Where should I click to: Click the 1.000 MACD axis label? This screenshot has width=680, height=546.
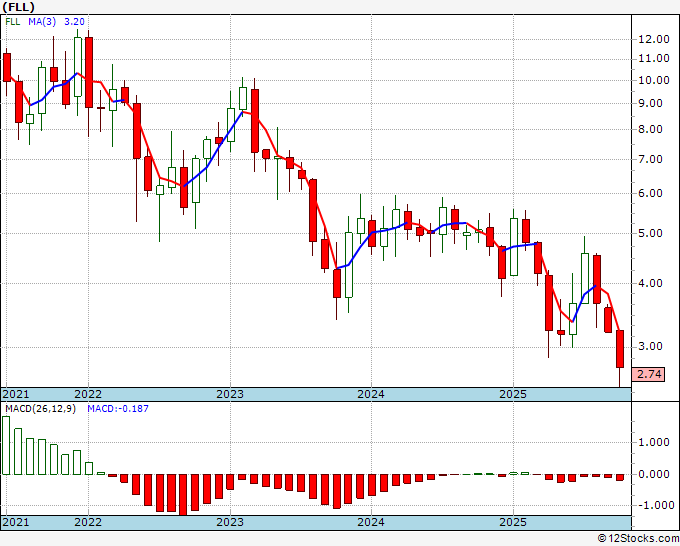654,442
